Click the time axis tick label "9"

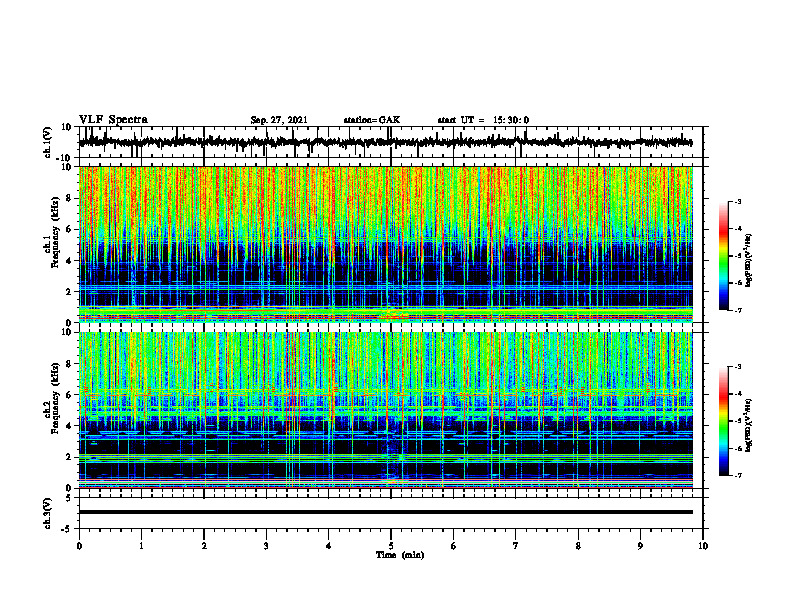pos(640,546)
